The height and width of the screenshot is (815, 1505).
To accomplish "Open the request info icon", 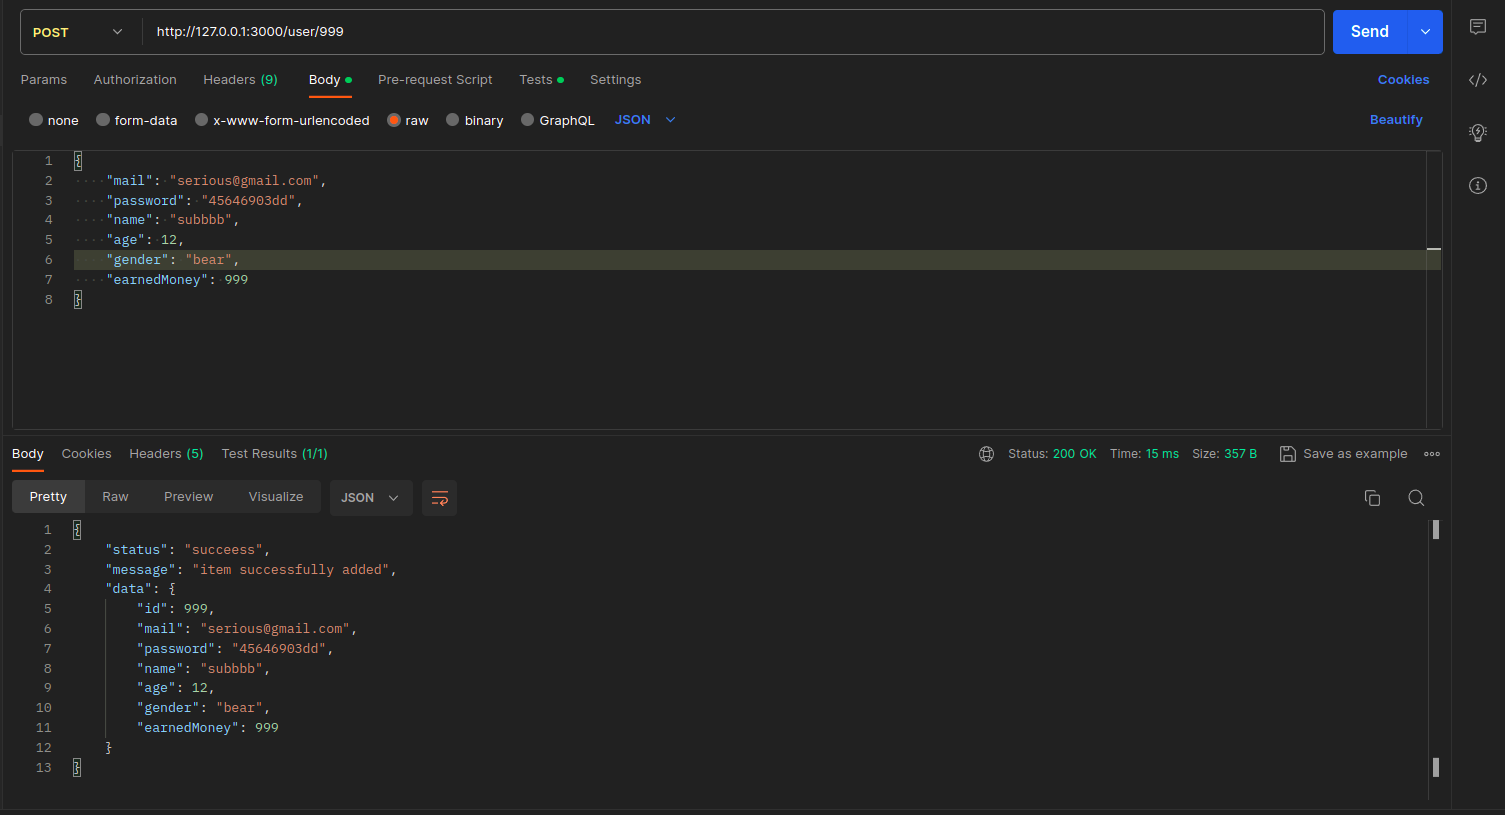I will [1477, 185].
